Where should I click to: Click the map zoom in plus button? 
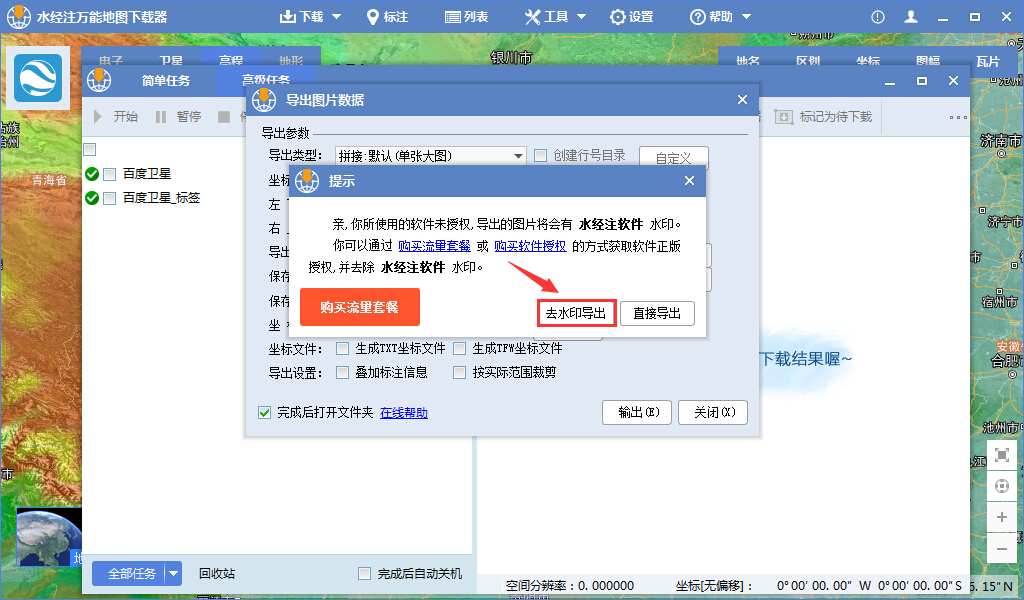click(1002, 517)
